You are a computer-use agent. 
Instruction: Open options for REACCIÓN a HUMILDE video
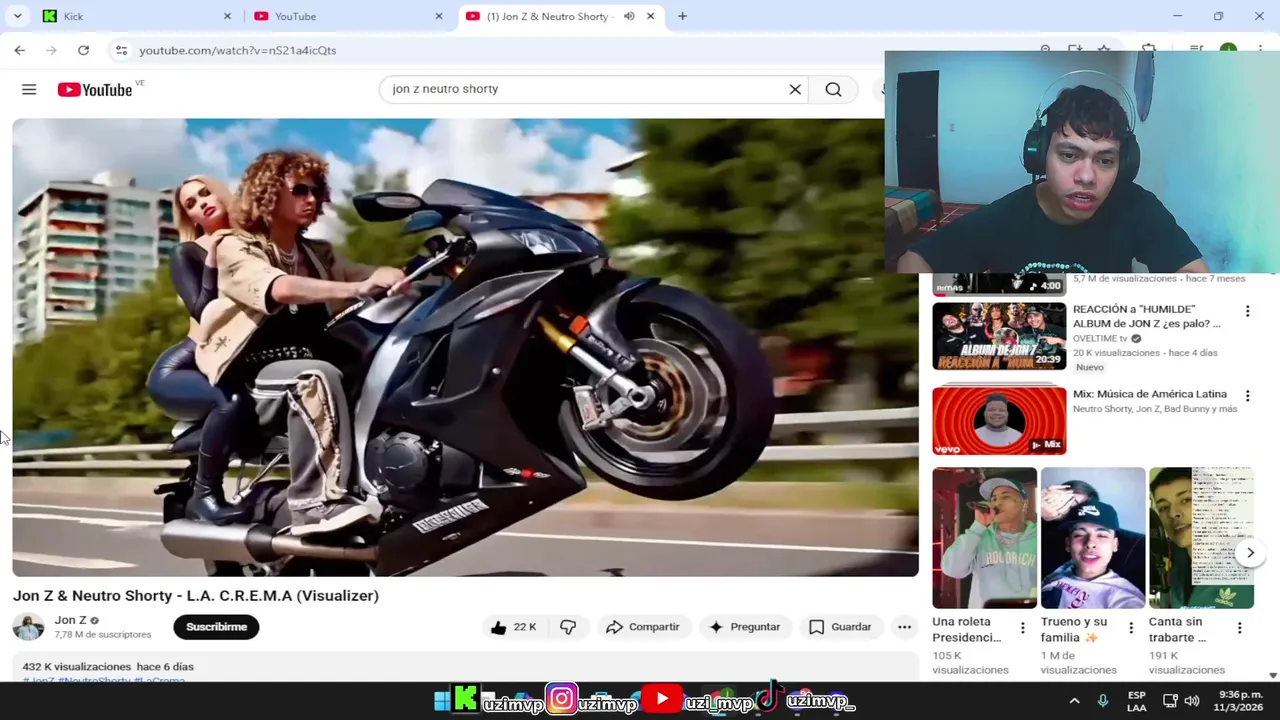pyautogui.click(x=1247, y=312)
